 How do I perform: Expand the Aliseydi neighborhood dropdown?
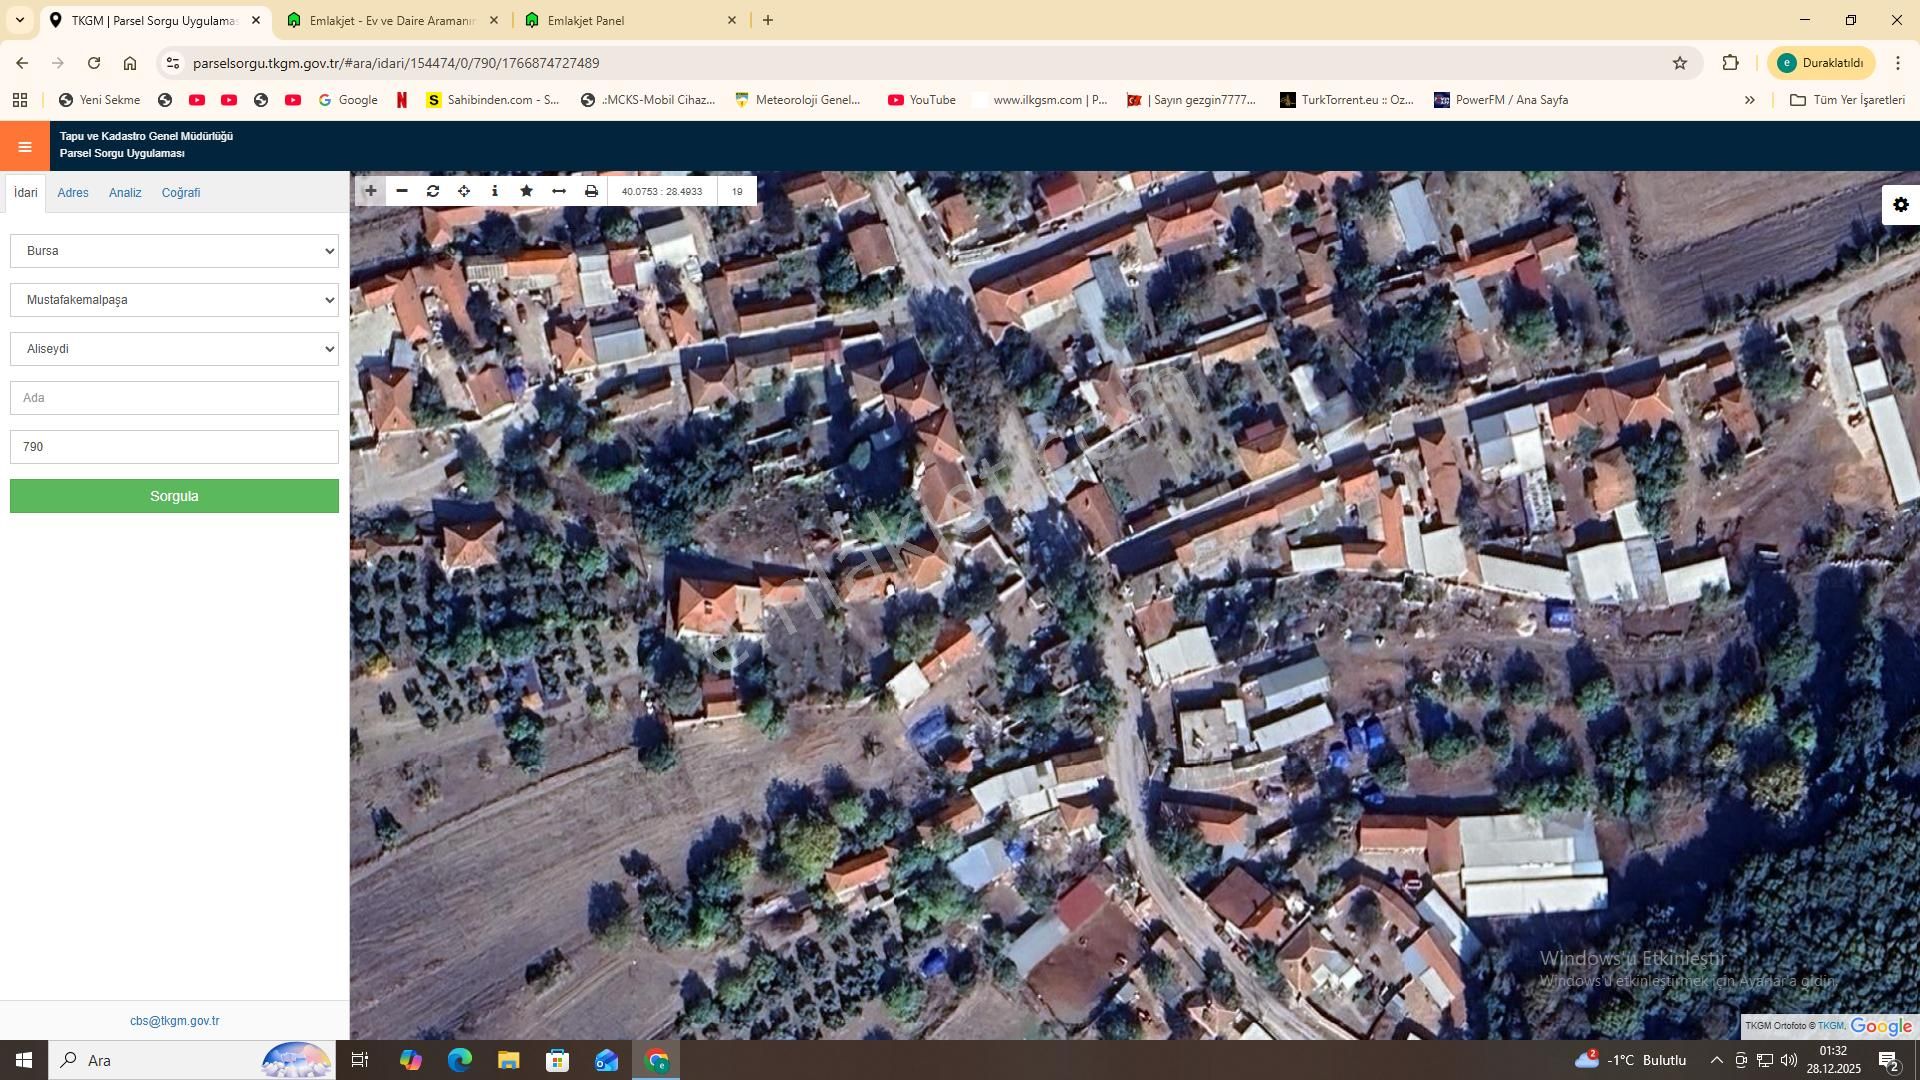tap(174, 349)
